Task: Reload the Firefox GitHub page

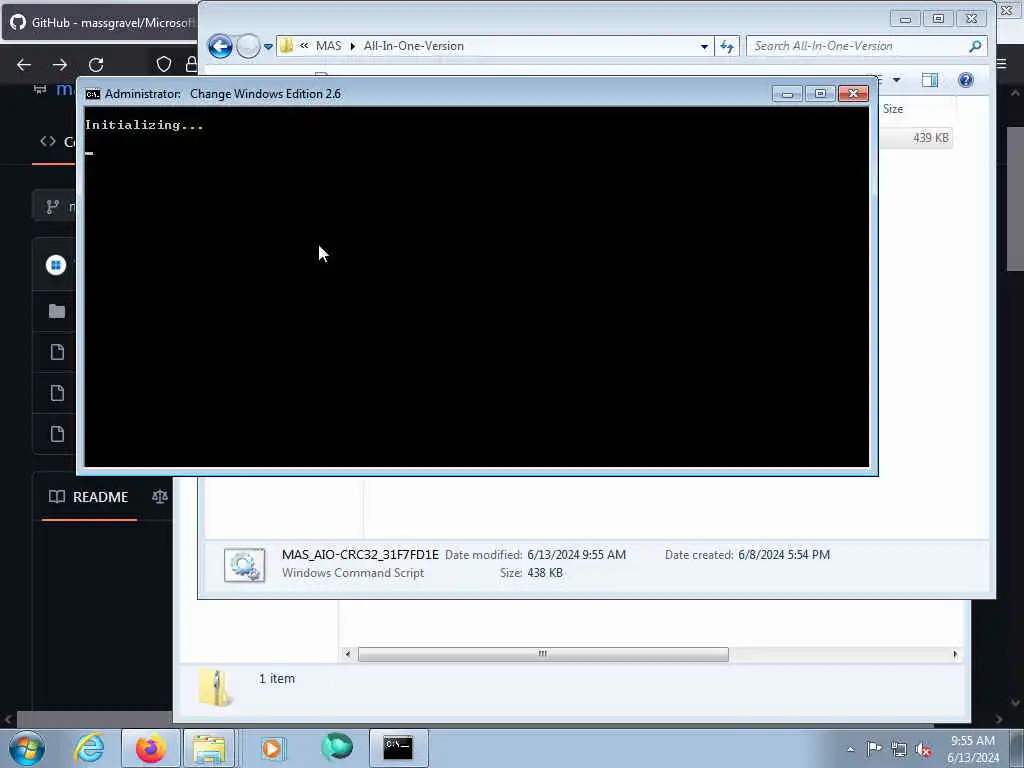Action: pos(96,65)
